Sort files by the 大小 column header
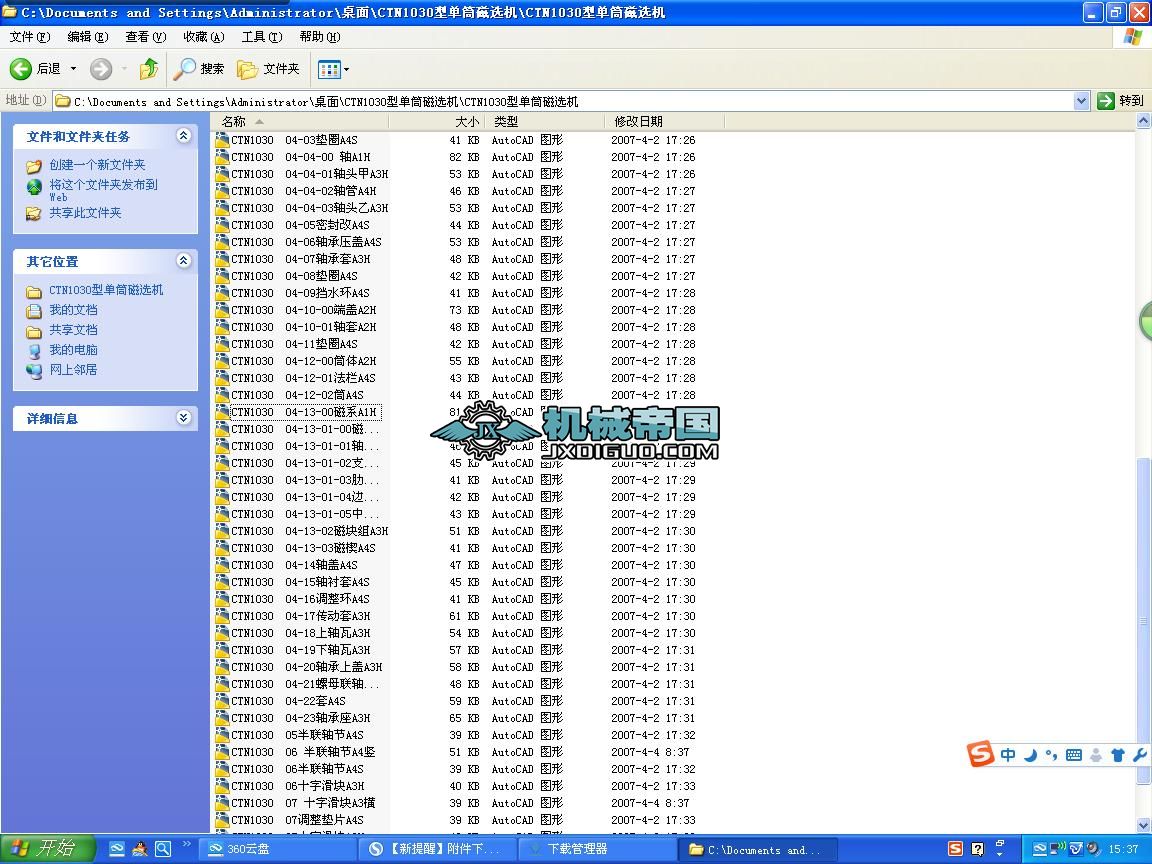The width and height of the screenshot is (1152, 864). (x=466, y=121)
